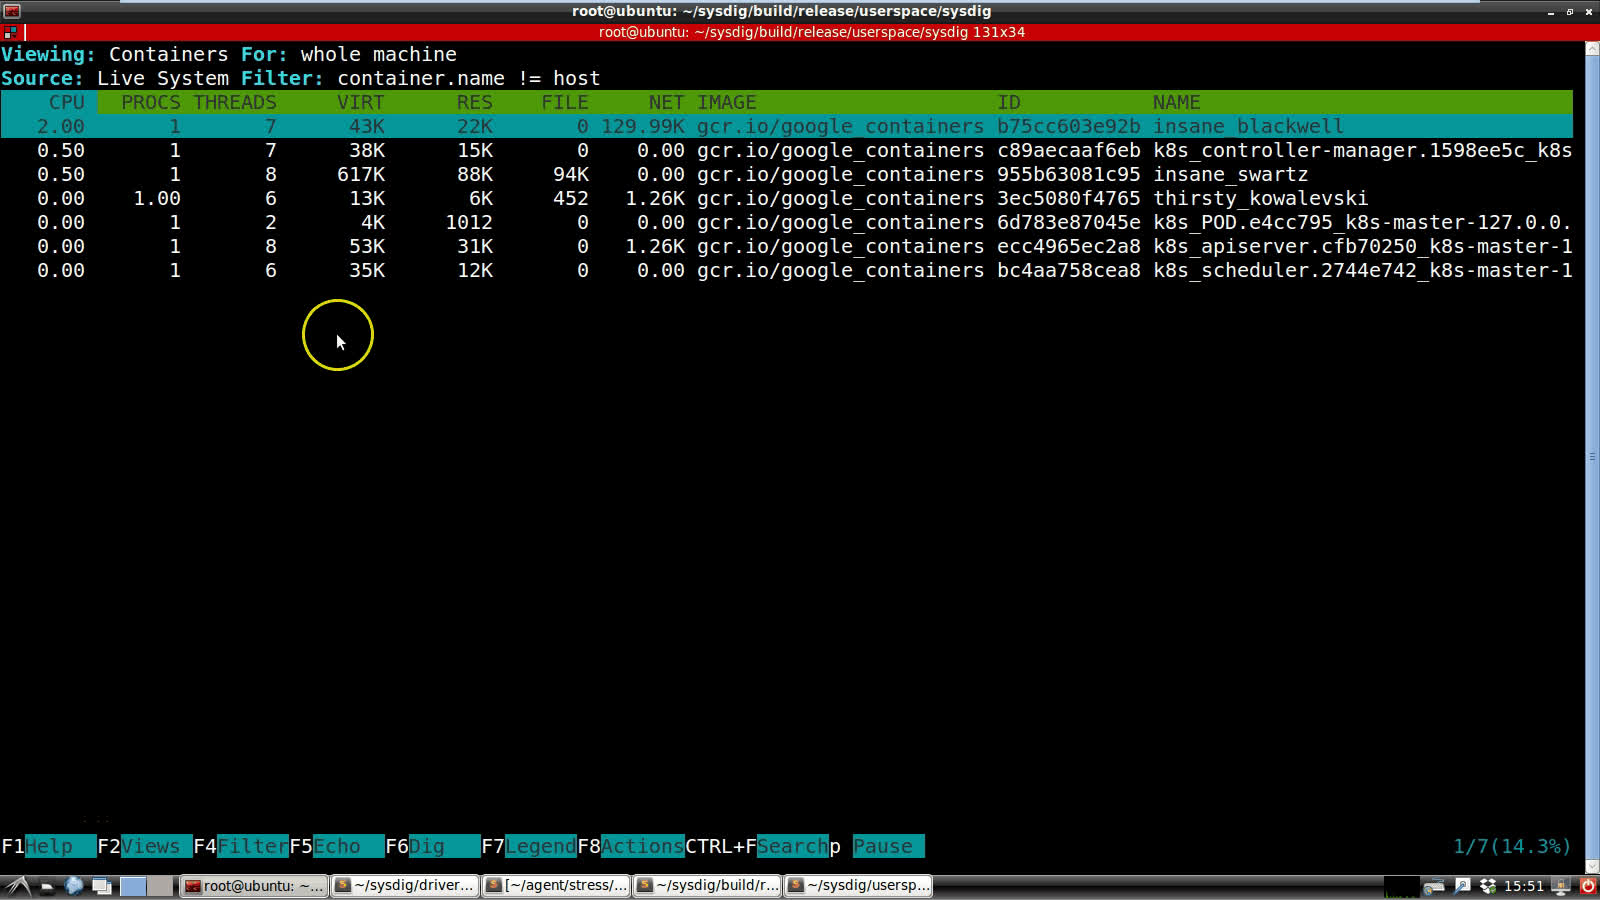Screen dimensions: 1600x900
Task: Select the k8s_POD.e4cc795 container row
Action: coord(786,222)
